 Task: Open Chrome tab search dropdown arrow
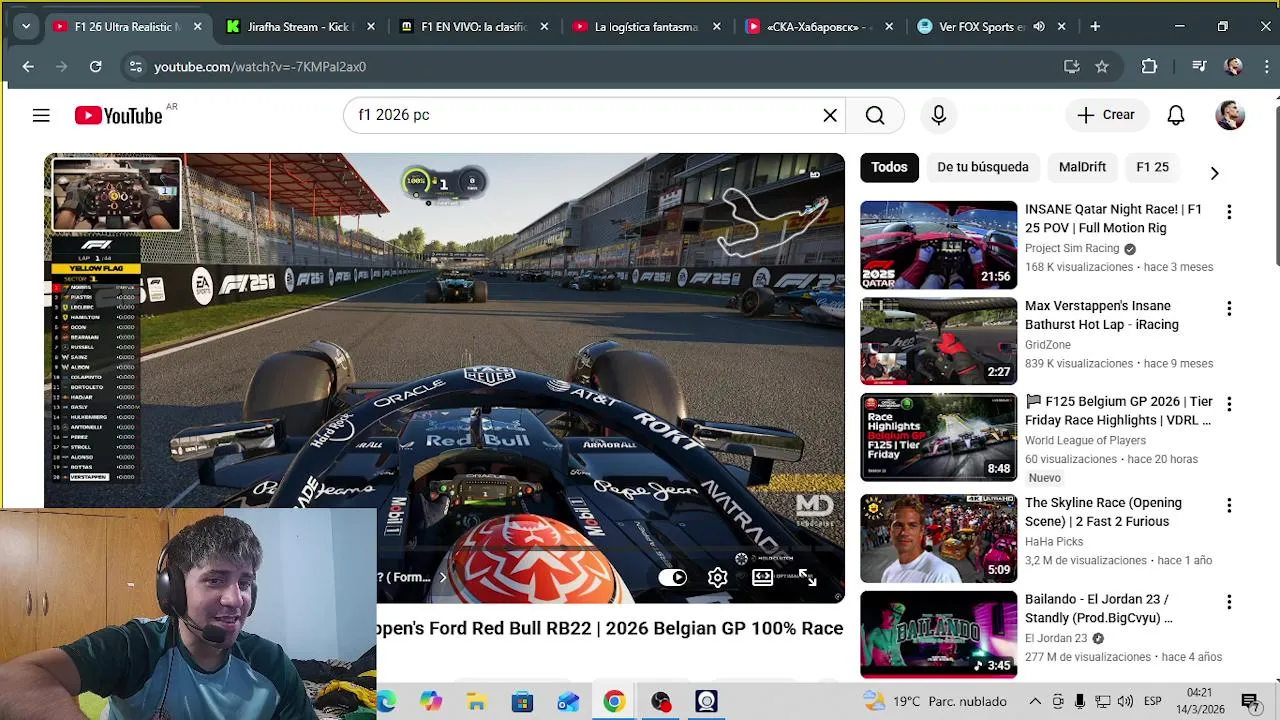25,27
